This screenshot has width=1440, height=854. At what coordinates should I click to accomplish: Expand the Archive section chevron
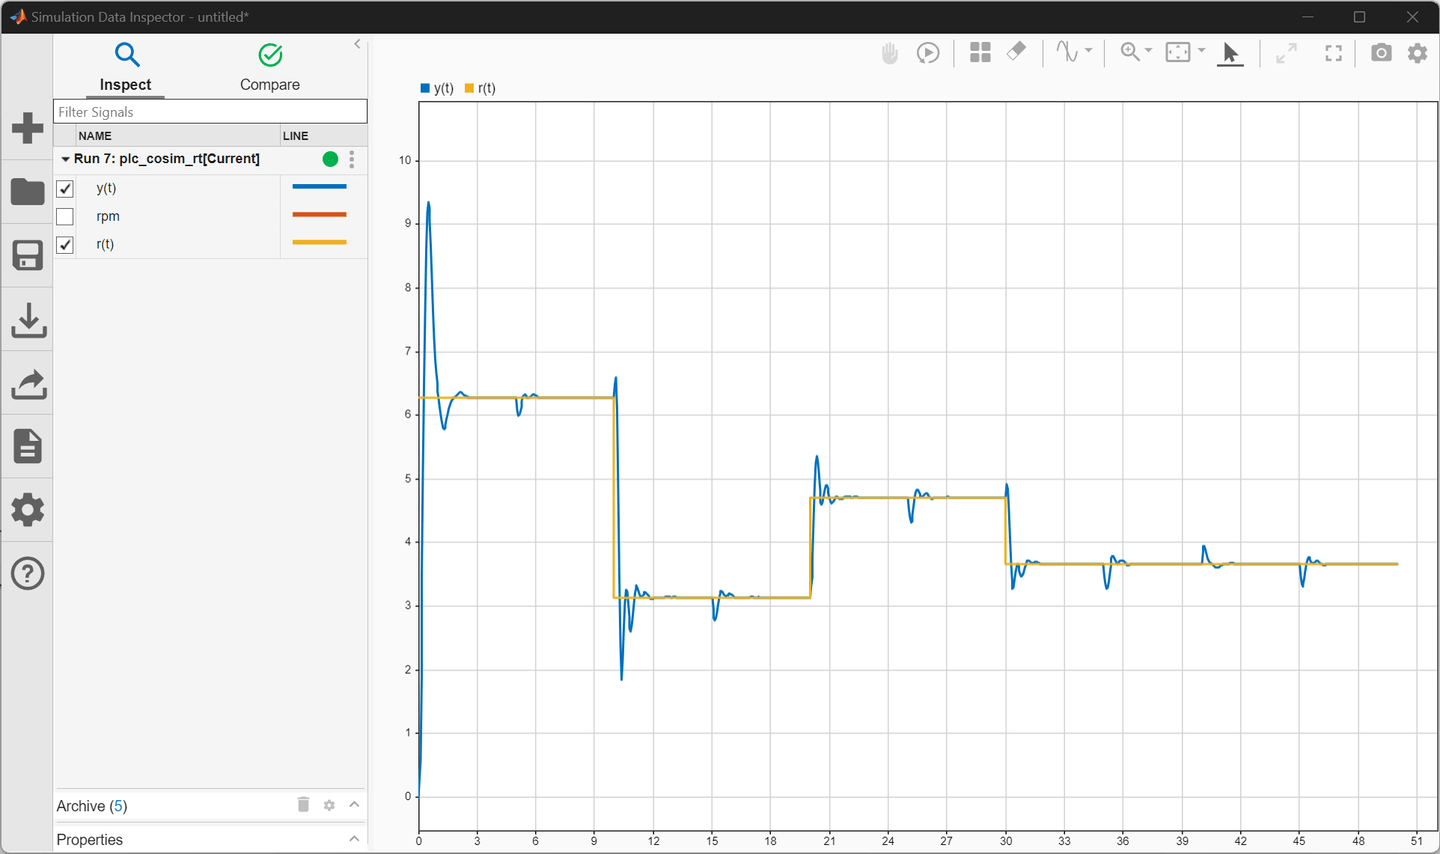point(354,805)
